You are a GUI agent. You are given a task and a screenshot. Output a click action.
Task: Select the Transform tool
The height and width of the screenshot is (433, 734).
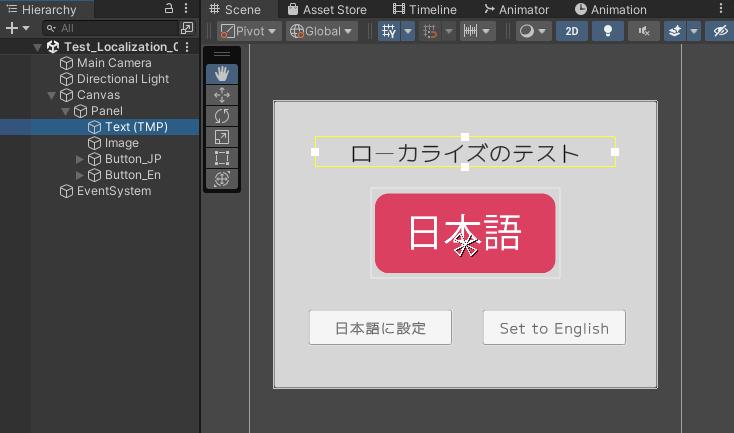[x=222, y=179]
